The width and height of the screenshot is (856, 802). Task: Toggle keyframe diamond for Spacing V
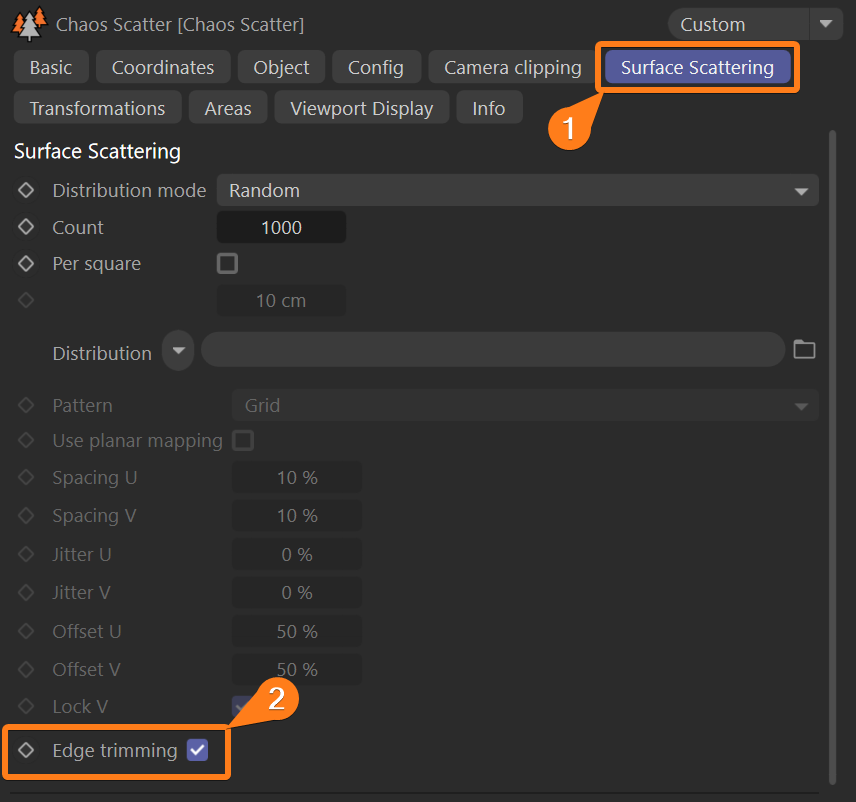coord(26,515)
